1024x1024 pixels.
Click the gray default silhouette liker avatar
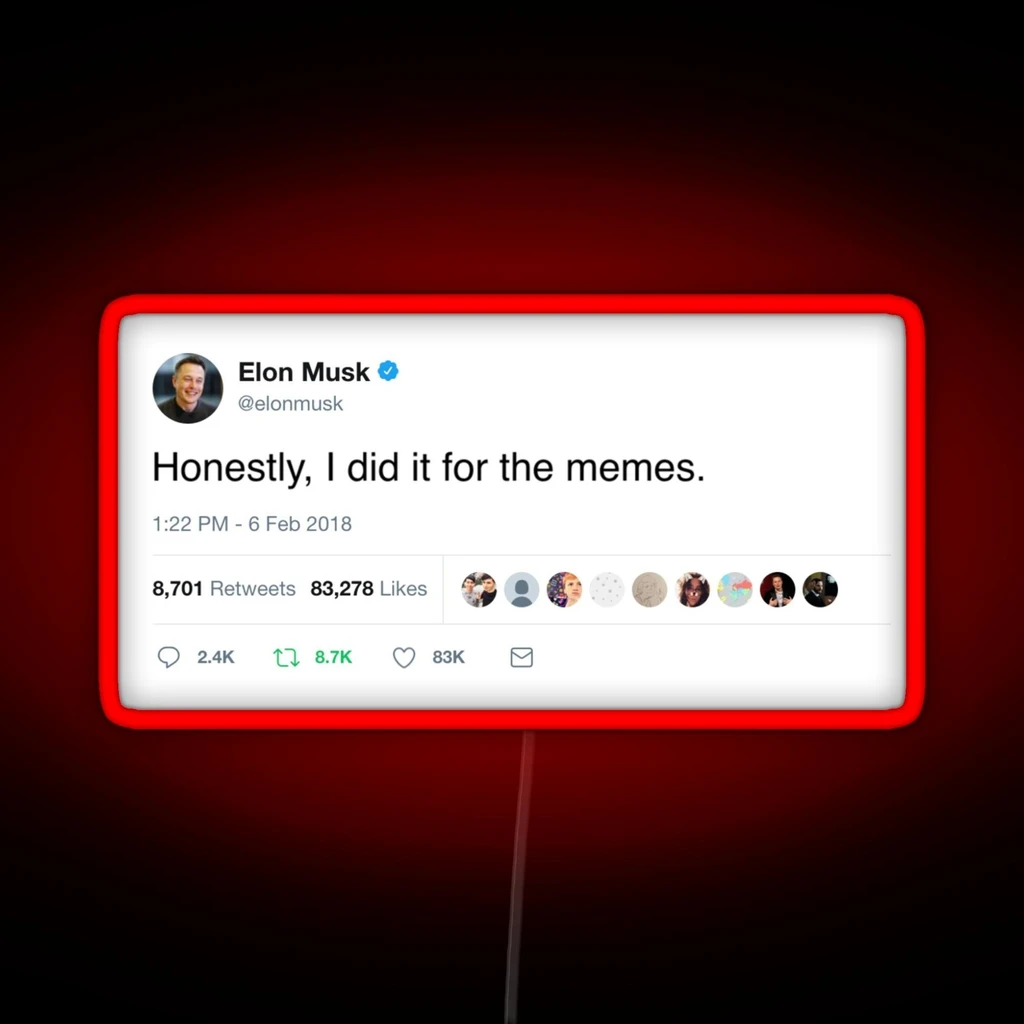(x=521, y=589)
